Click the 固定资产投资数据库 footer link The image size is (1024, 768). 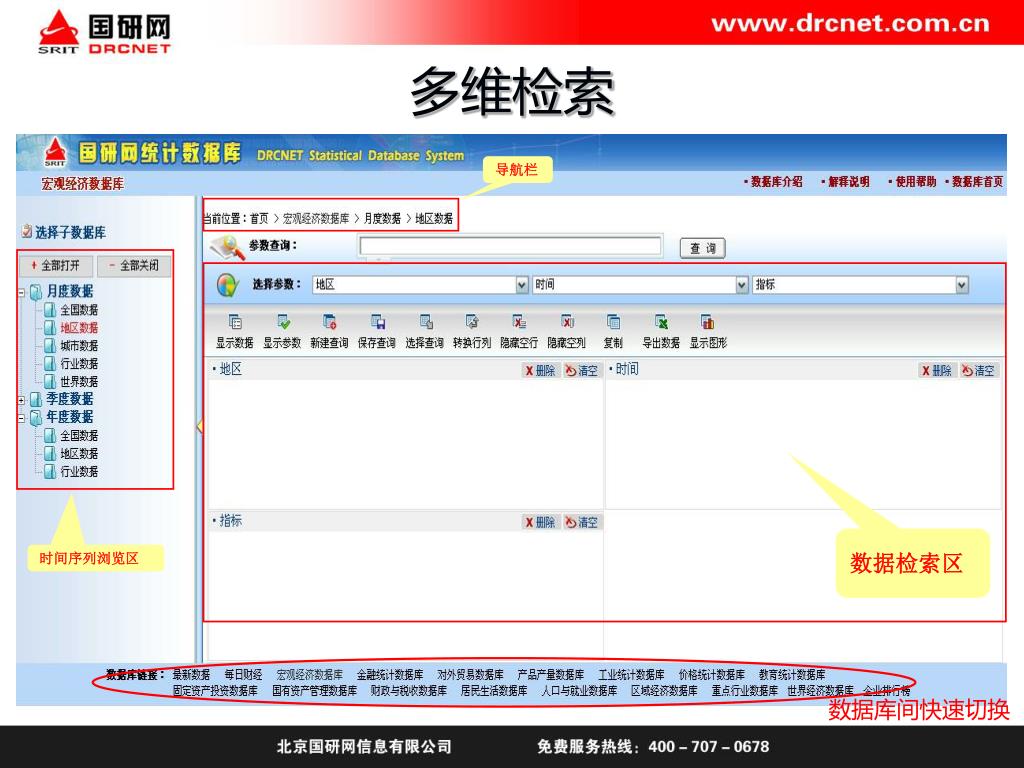(215, 690)
